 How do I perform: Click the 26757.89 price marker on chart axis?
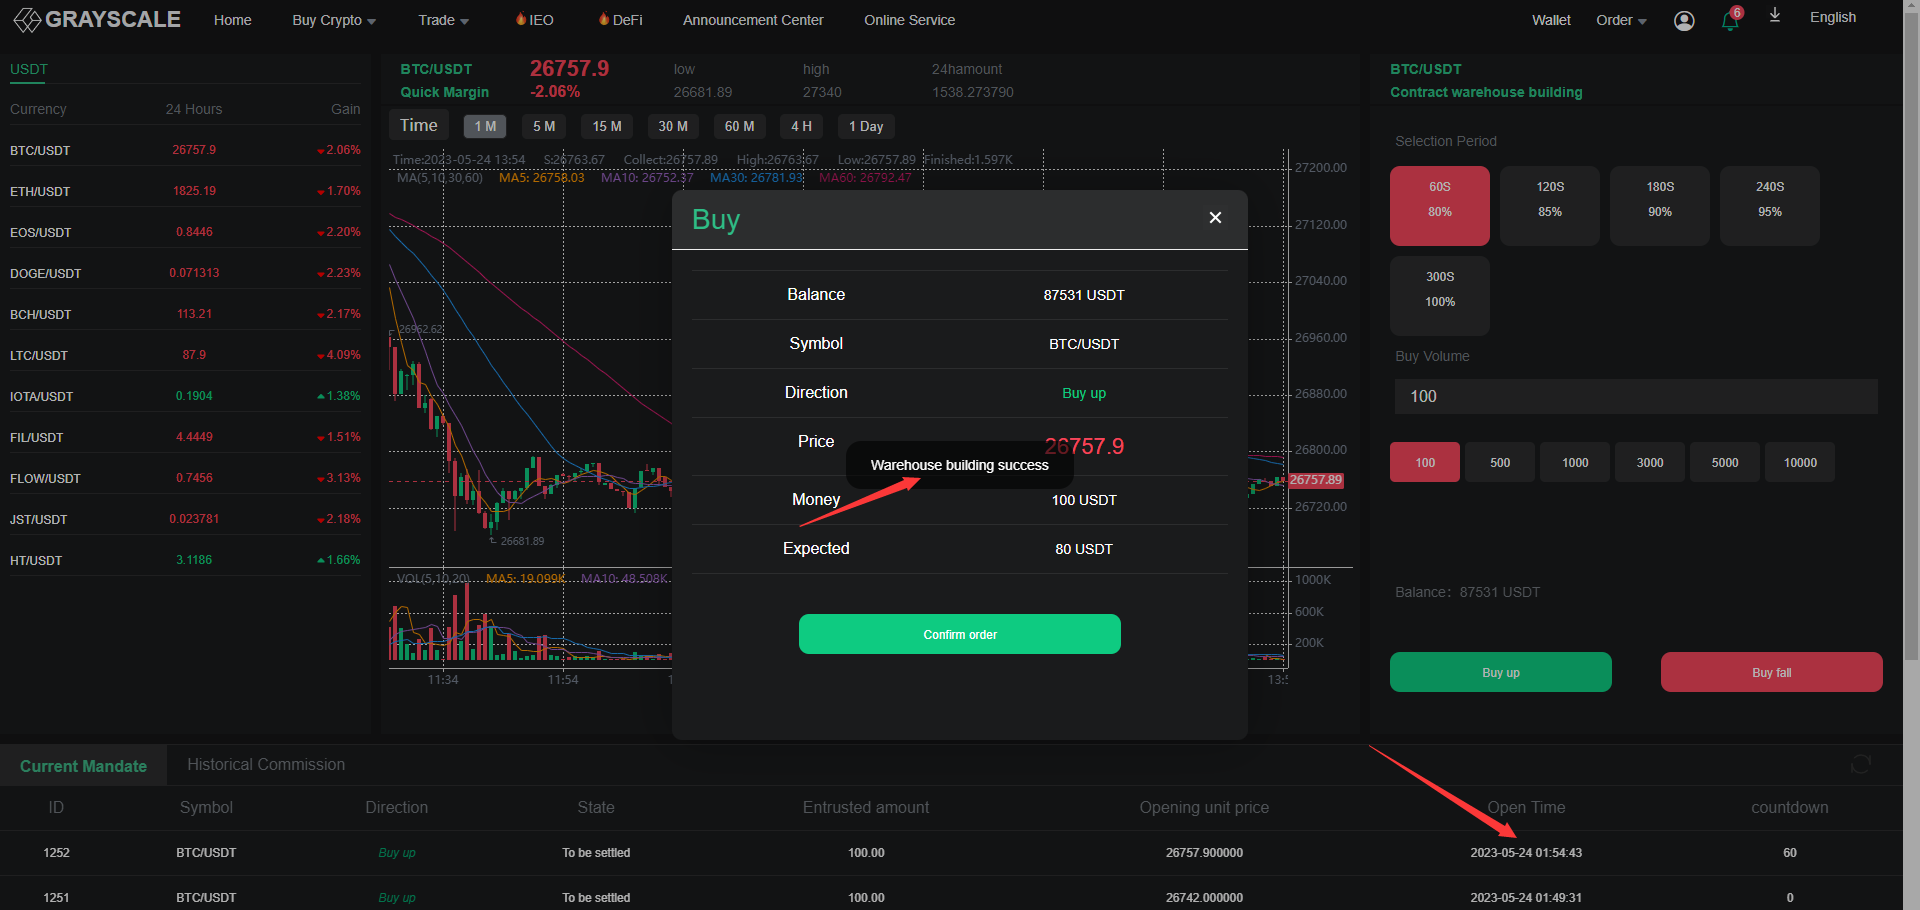pyautogui.click(x=1316, y=480)
